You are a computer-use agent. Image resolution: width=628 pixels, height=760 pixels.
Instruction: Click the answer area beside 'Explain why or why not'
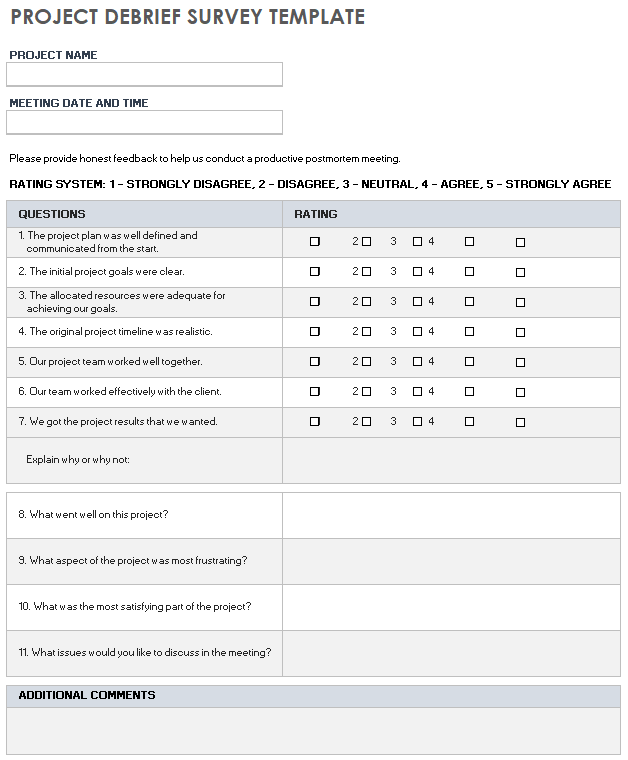(451, 460)
